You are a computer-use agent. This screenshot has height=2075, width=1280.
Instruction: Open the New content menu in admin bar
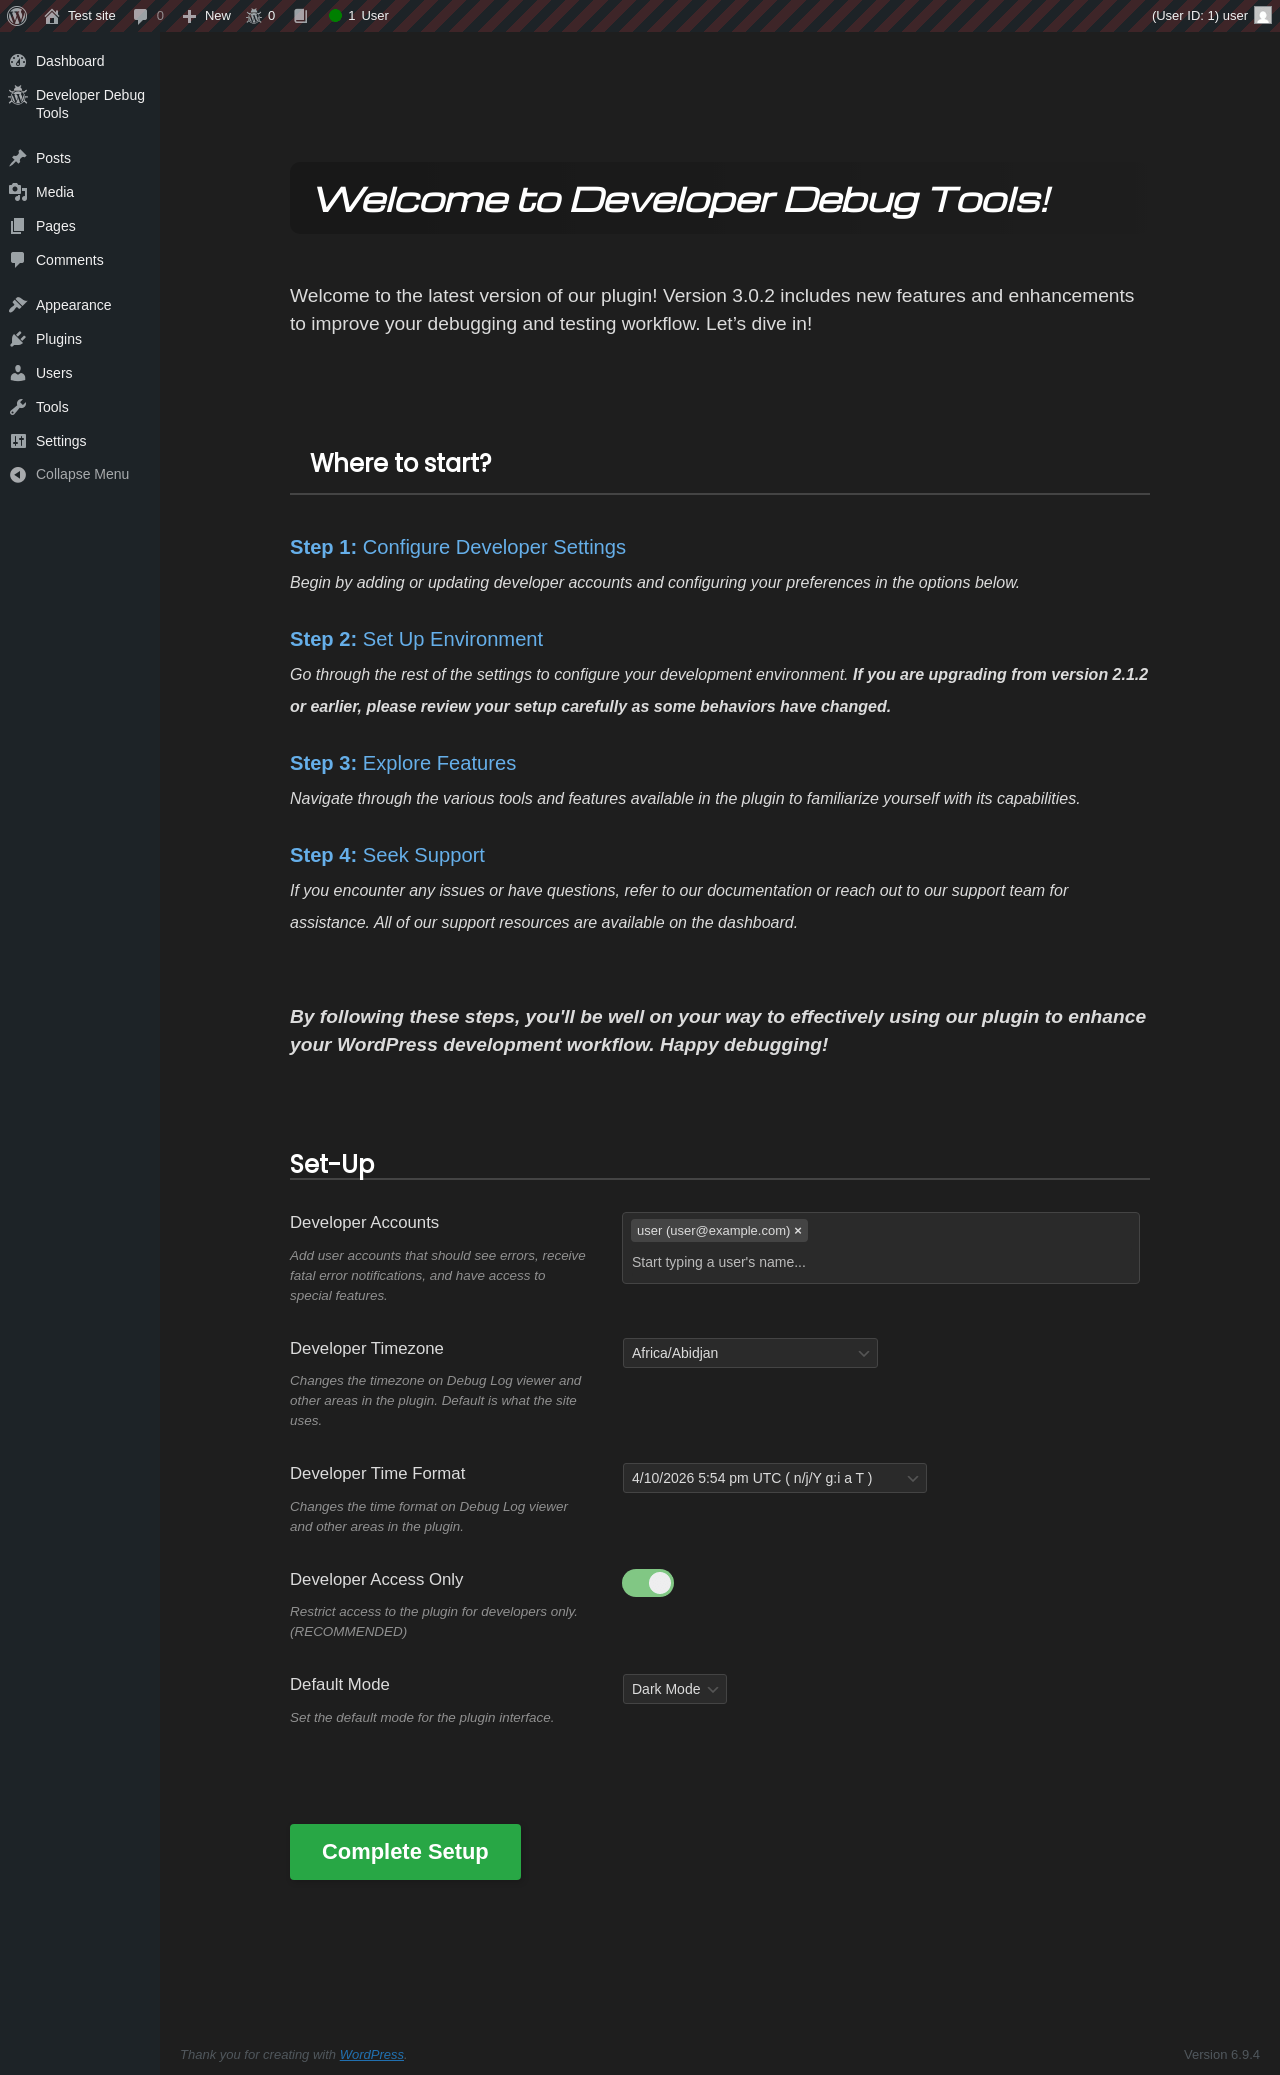(x=207, y=16)
